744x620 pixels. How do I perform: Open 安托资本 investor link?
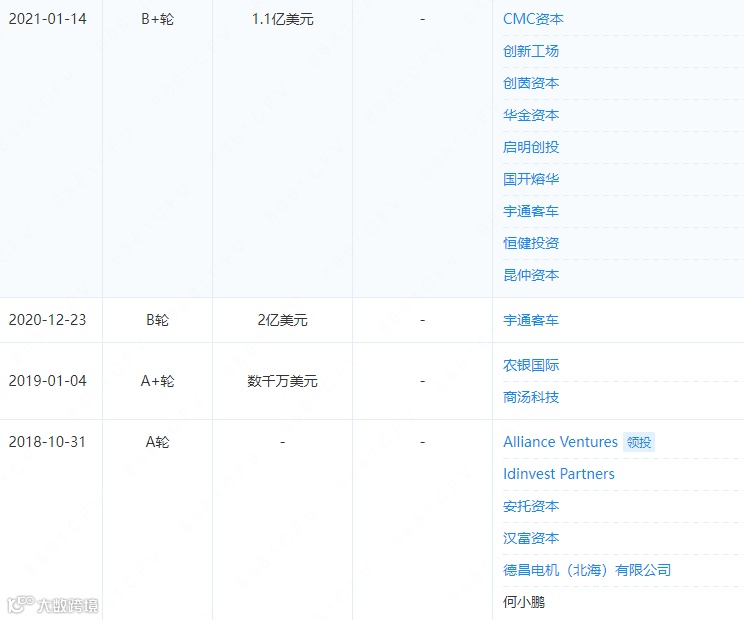[x=530, y=506]
